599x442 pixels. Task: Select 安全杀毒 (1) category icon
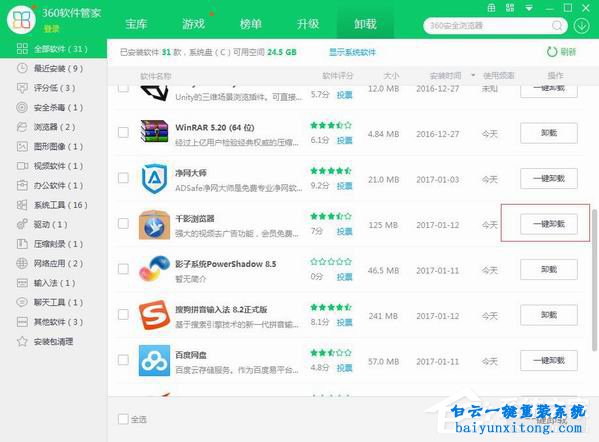[22, 107]
